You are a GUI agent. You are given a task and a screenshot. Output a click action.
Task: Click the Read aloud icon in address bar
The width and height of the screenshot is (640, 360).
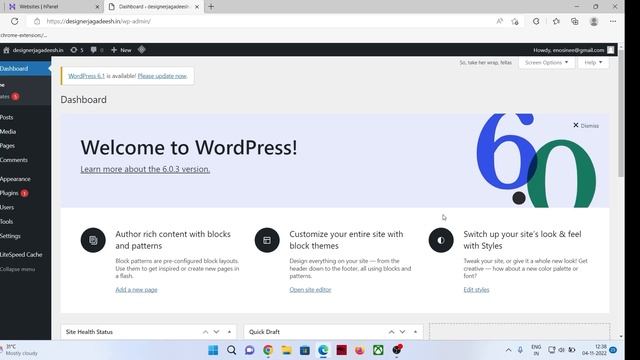500,21
